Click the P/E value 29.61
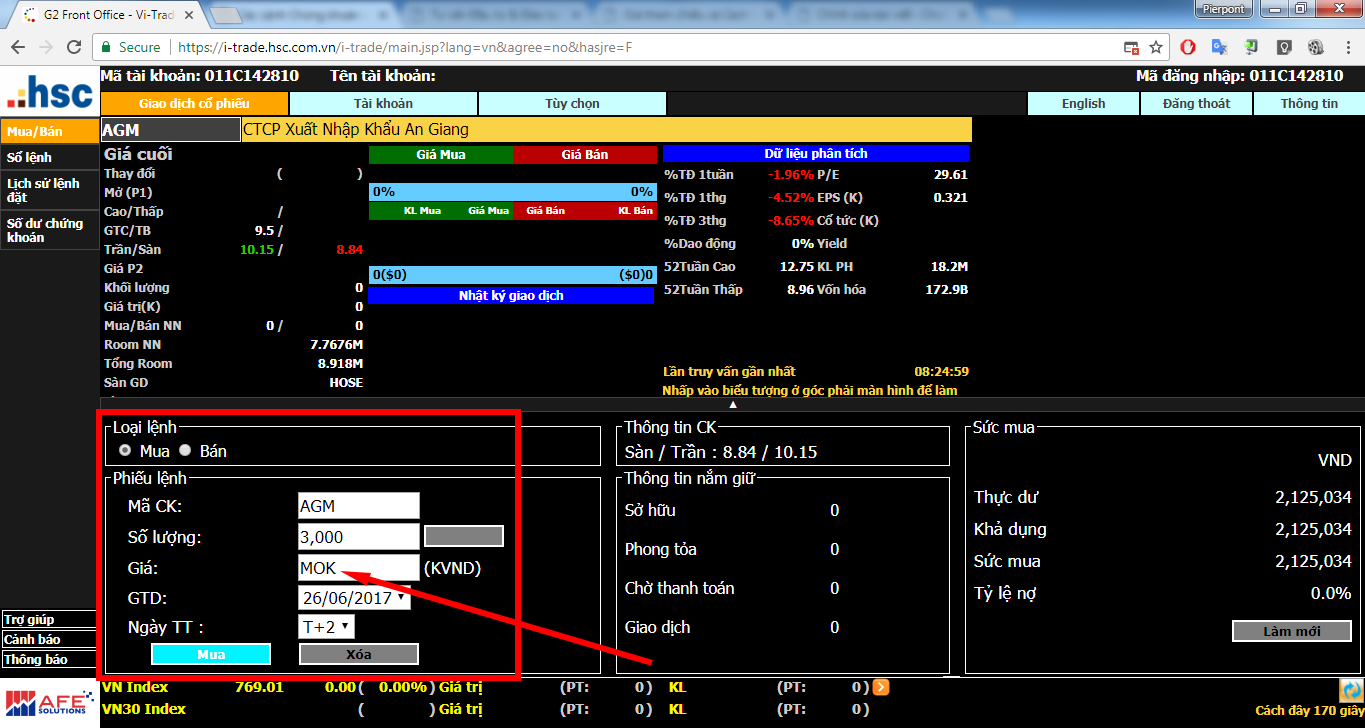The image size is (1365, 728). coord(950,175)
